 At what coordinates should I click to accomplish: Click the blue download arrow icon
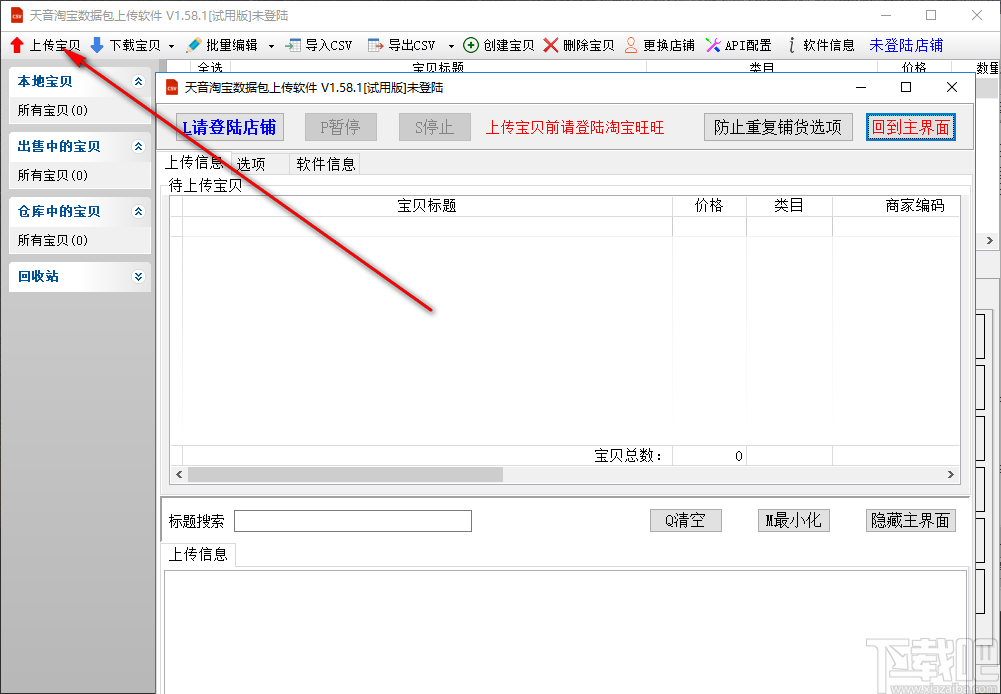(x=97, y=45)
